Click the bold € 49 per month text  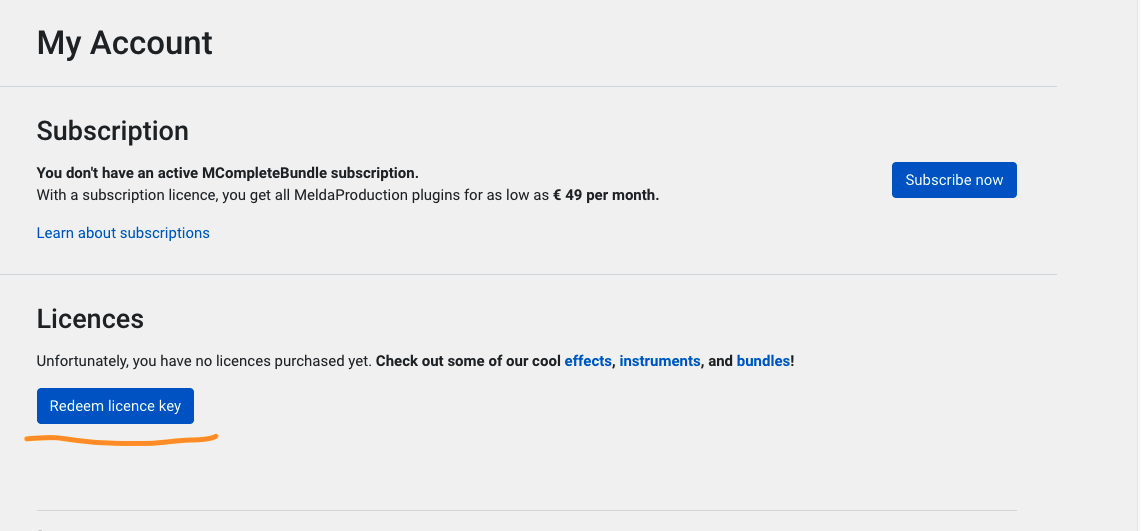[606, 195]
